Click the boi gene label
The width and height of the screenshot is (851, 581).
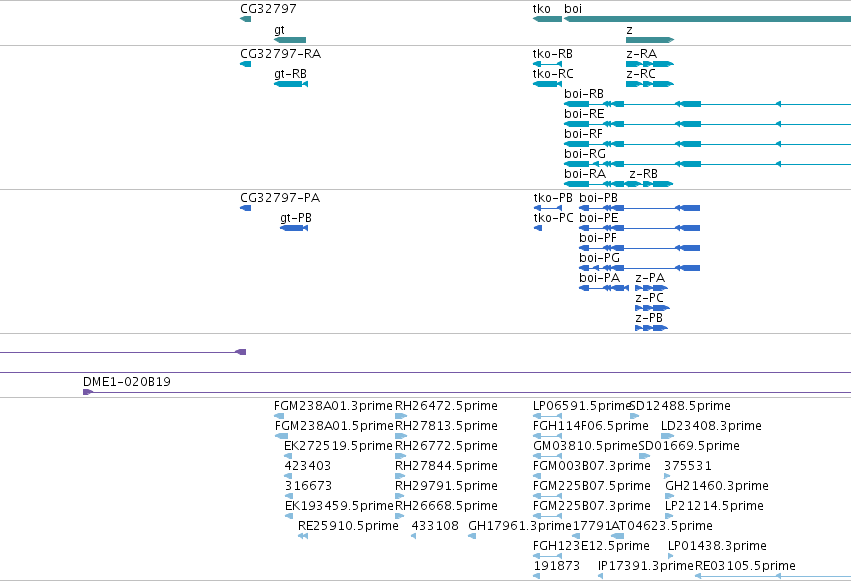point(573,9)
